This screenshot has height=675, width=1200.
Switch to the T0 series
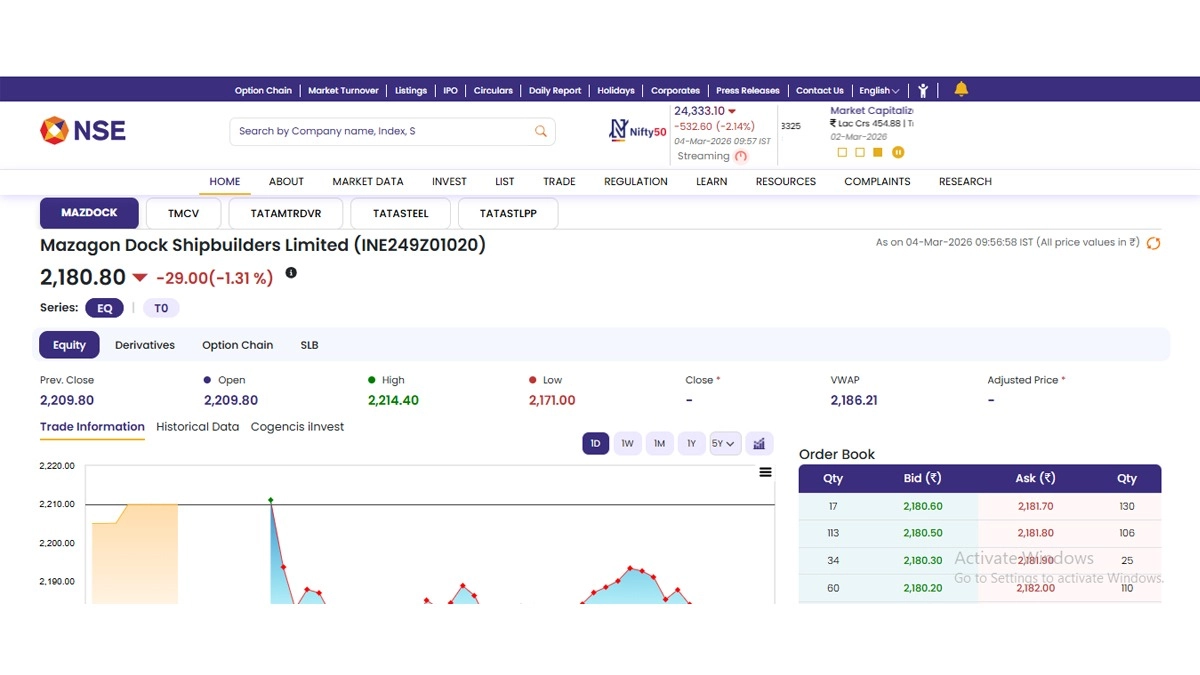tap(161, 308)
